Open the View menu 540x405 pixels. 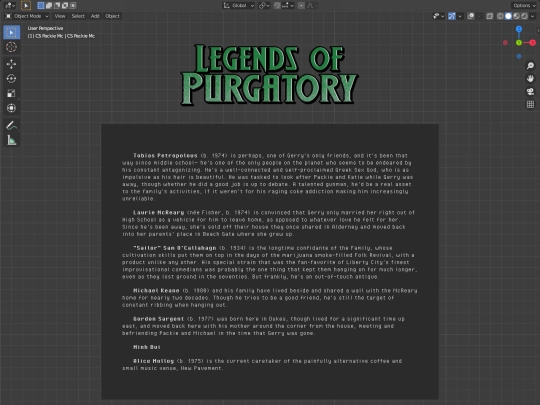pyautogui.click(x=60, y=16)
